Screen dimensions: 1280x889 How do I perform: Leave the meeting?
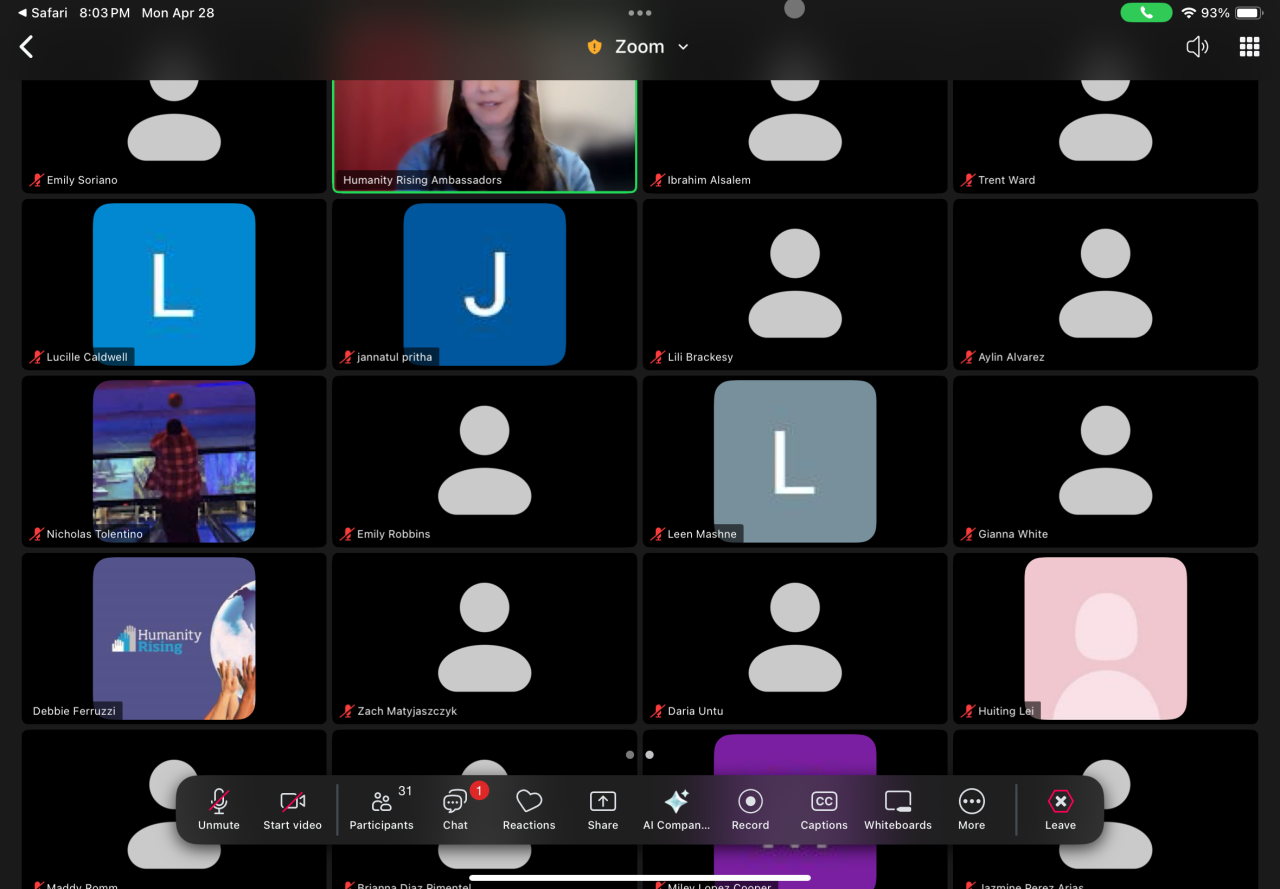click(x=1060, y=809)
